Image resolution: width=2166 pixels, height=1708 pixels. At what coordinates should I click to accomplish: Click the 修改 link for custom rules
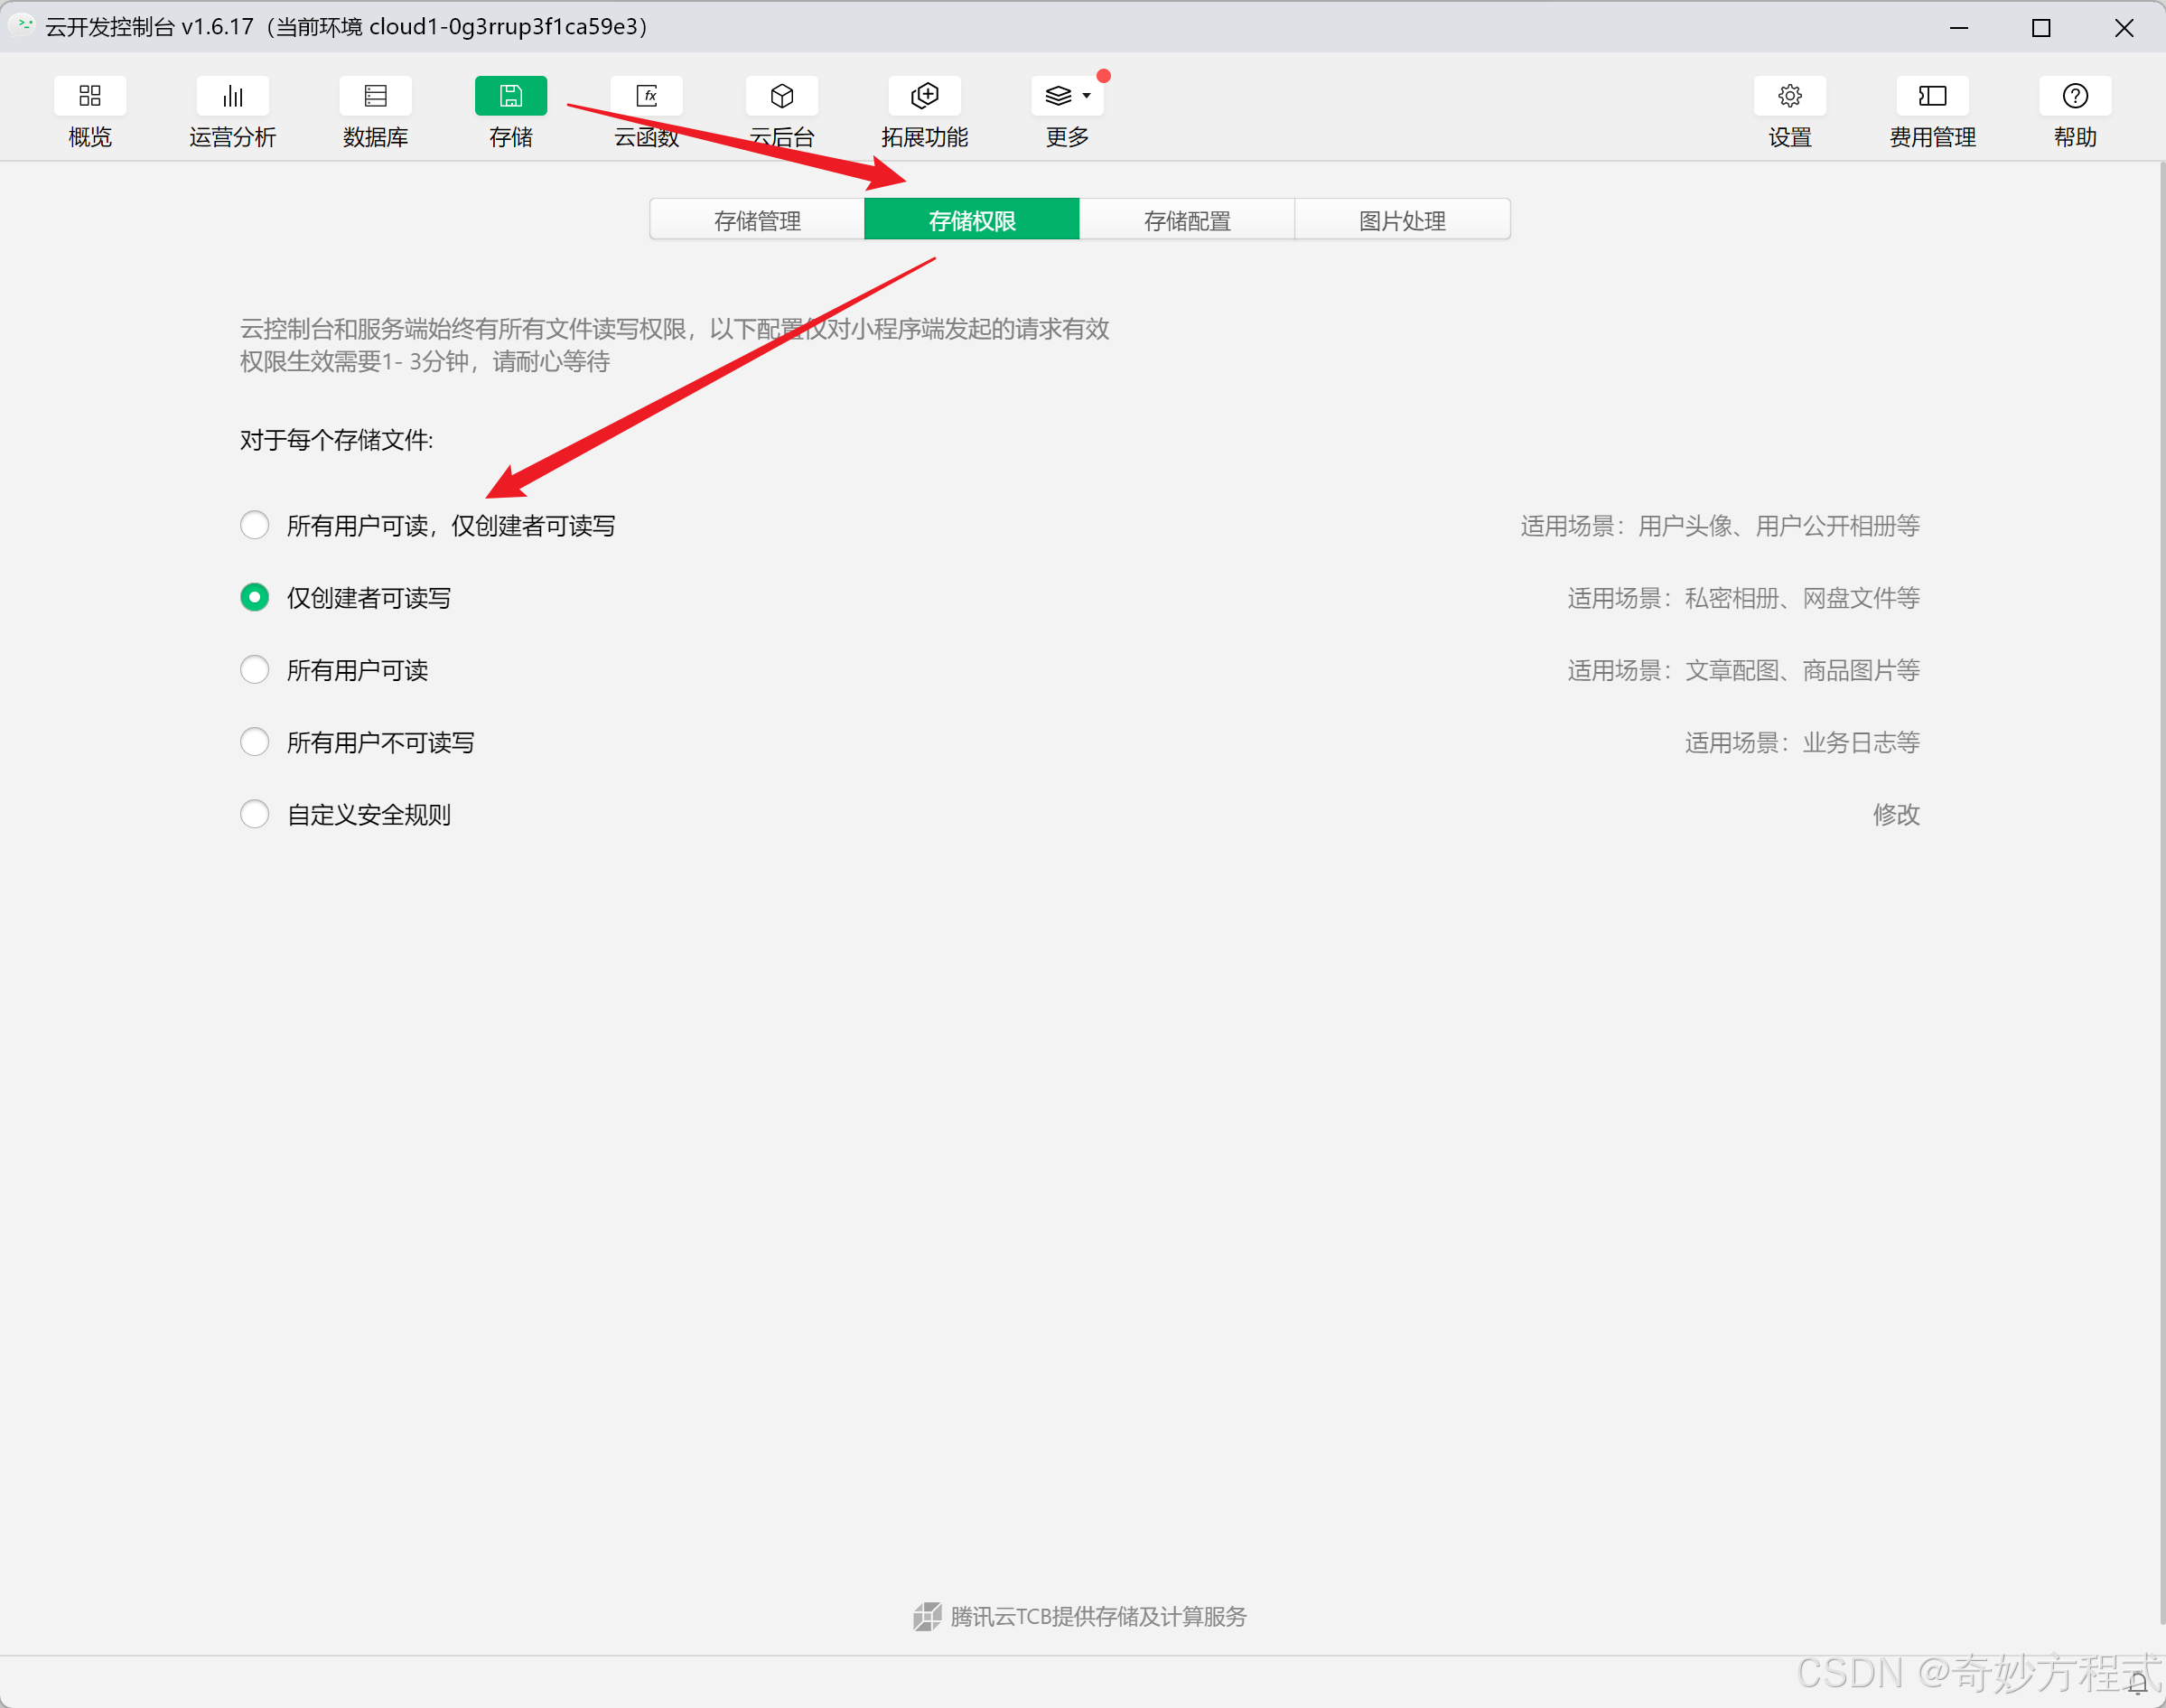pyautogui.click(x=1895, y=814)
